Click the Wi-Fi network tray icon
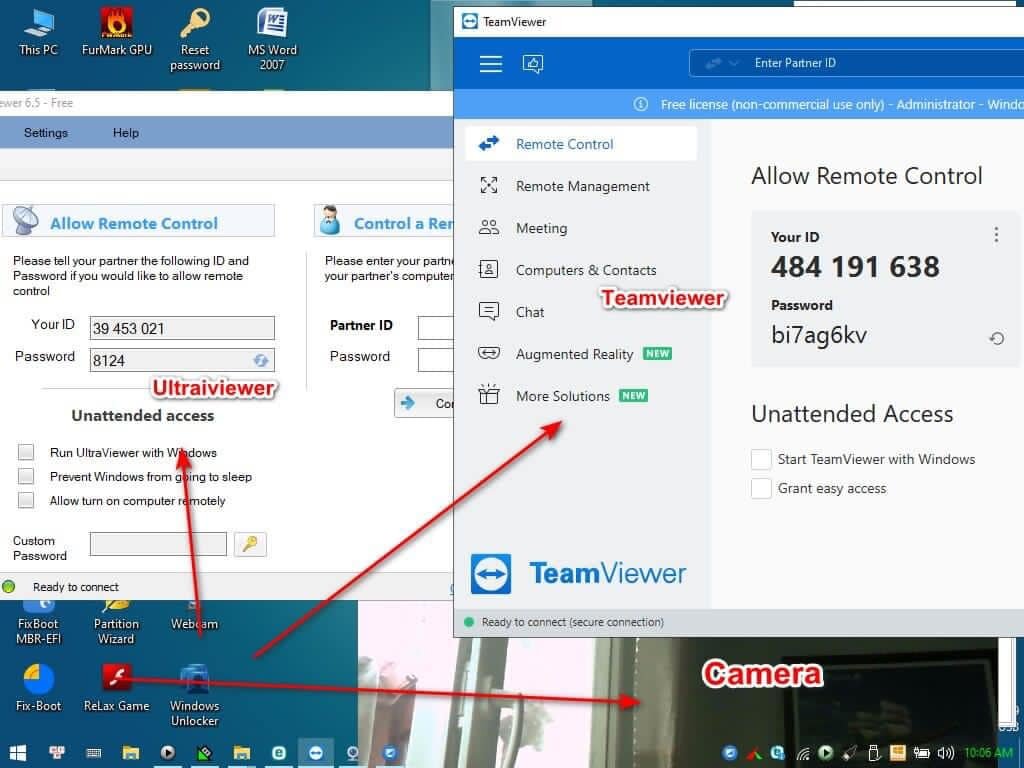The width and height of the screenshot is (1024, 768). [803, 754]
